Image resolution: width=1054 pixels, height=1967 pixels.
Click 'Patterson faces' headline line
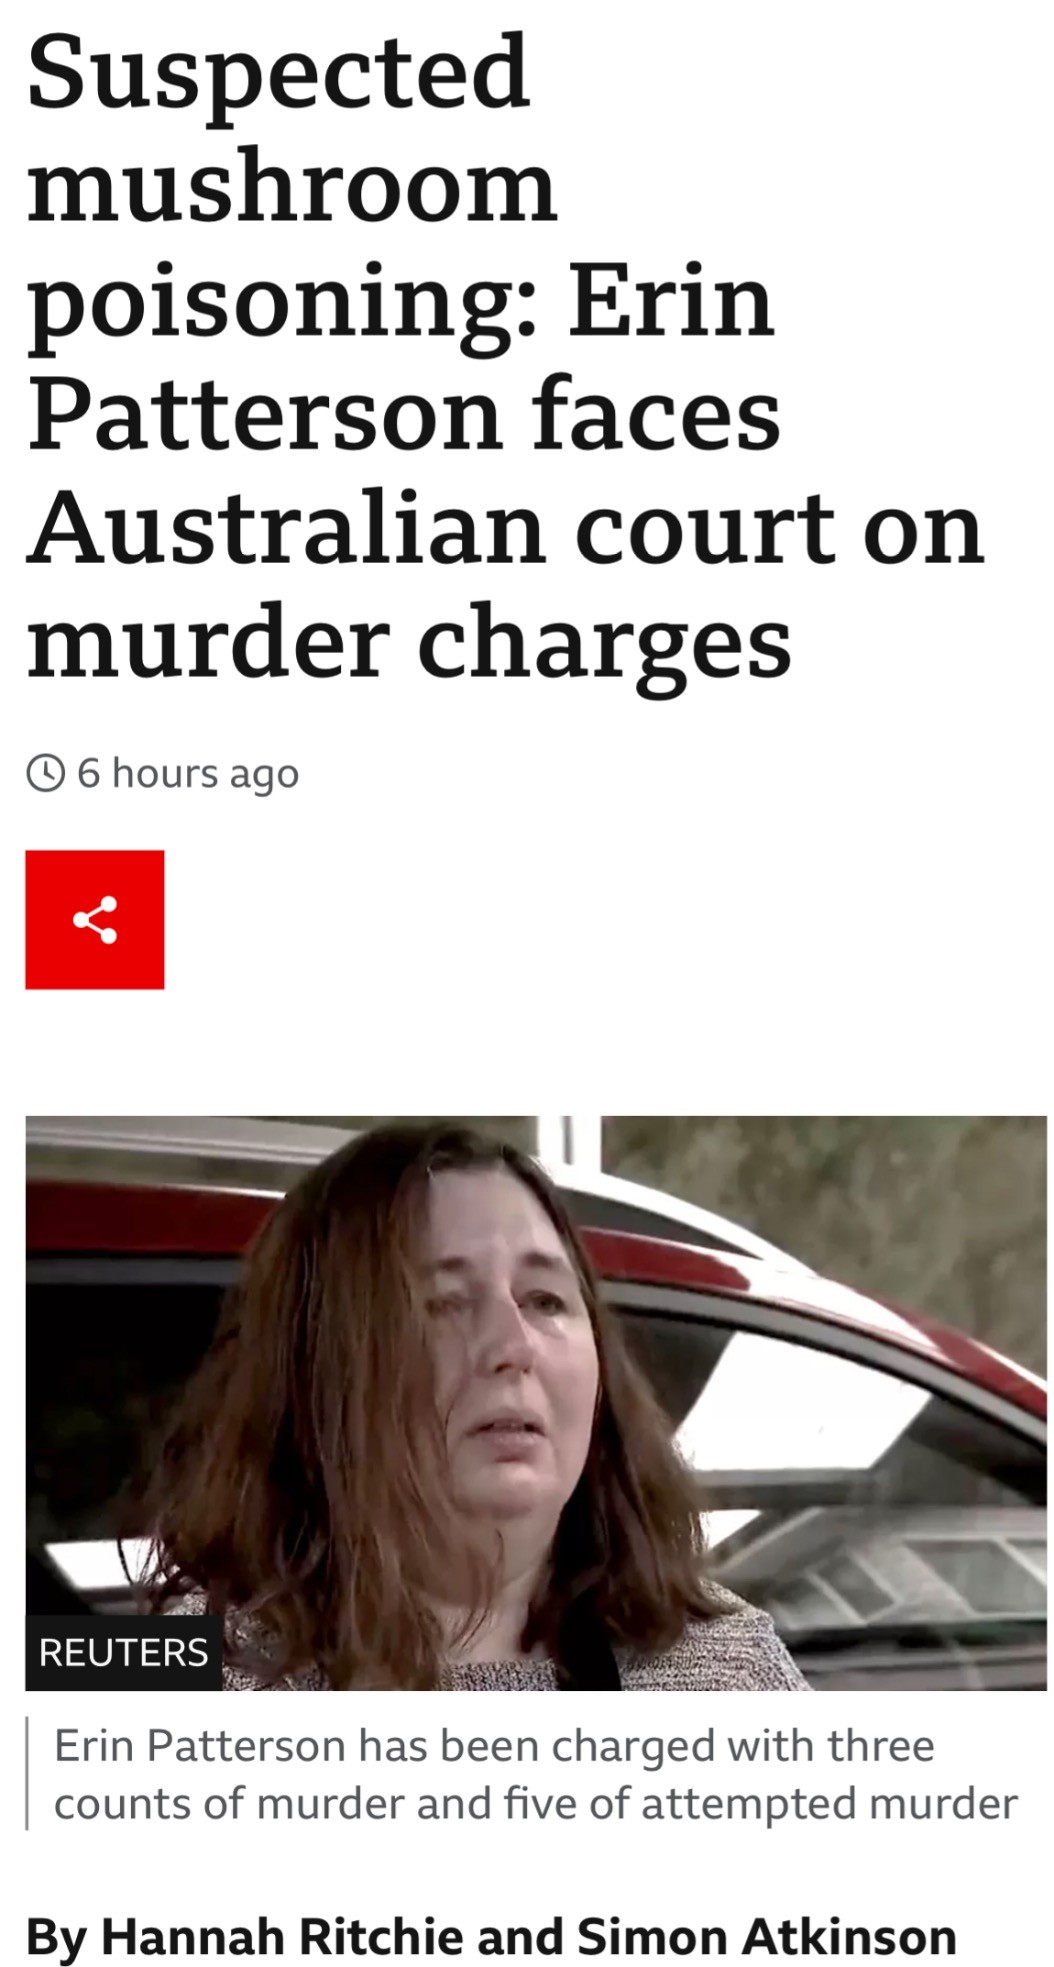pyautogui.click(x=403, y=414)
